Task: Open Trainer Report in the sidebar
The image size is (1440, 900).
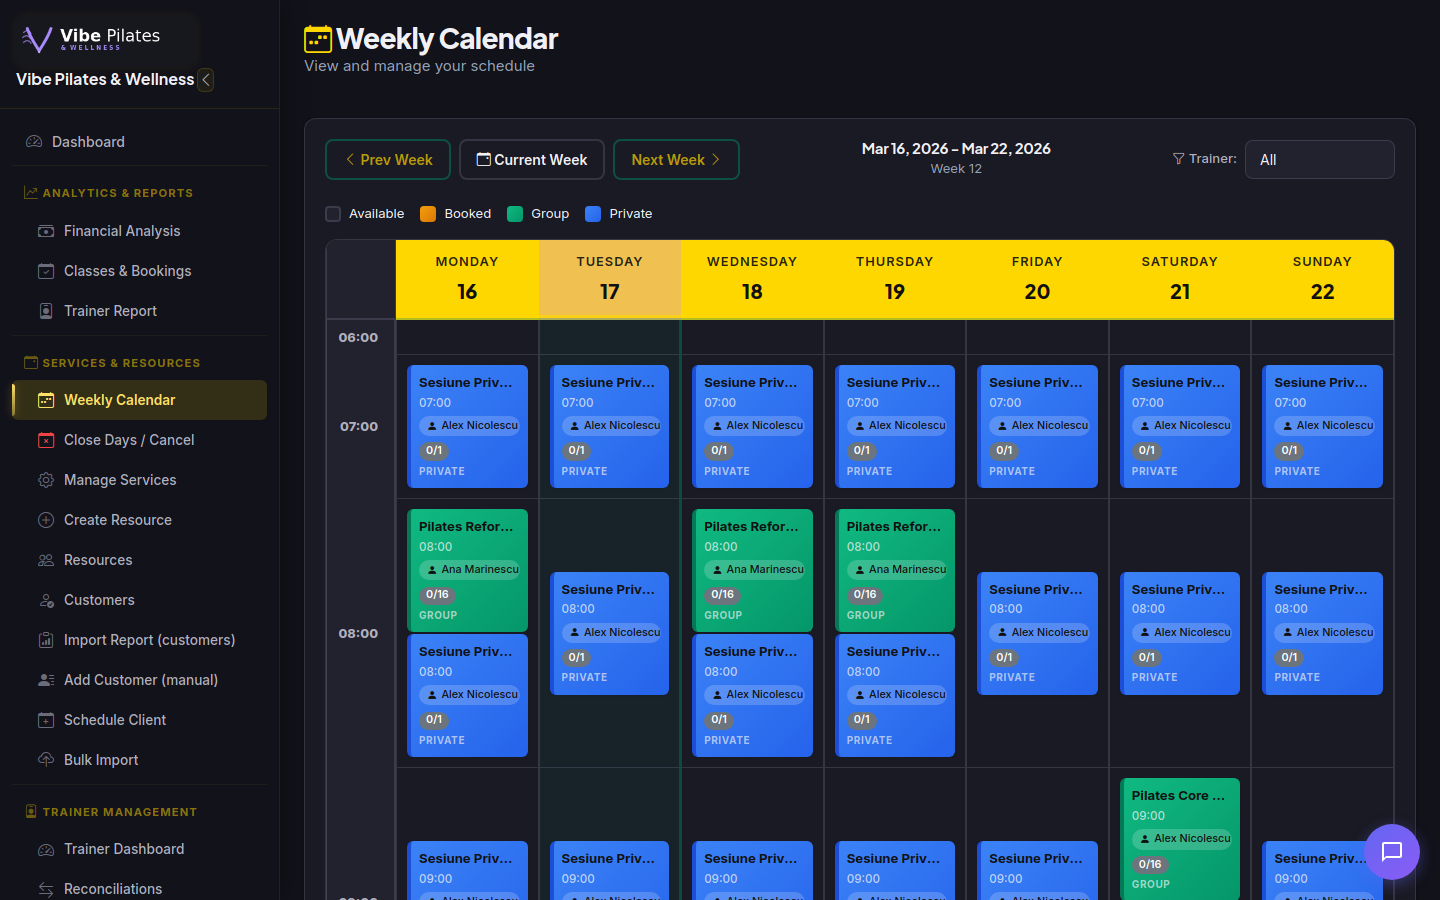Action: (139, 311)
